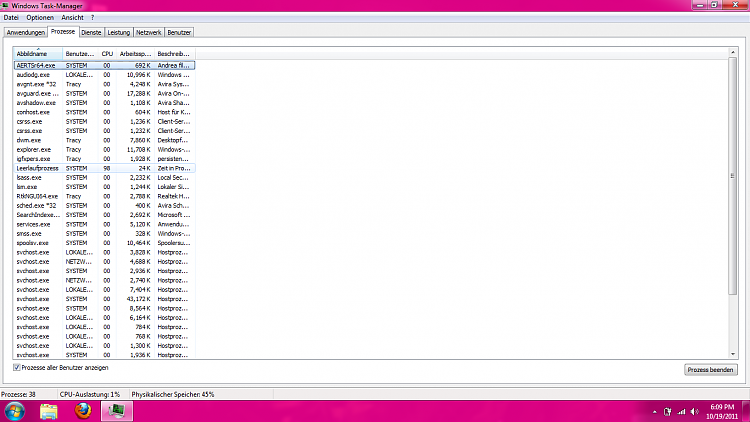Select the igfxpers.exe process row
Image resolution: width=750 pixels, height=422 pixels.
click(x=104, y=159)
